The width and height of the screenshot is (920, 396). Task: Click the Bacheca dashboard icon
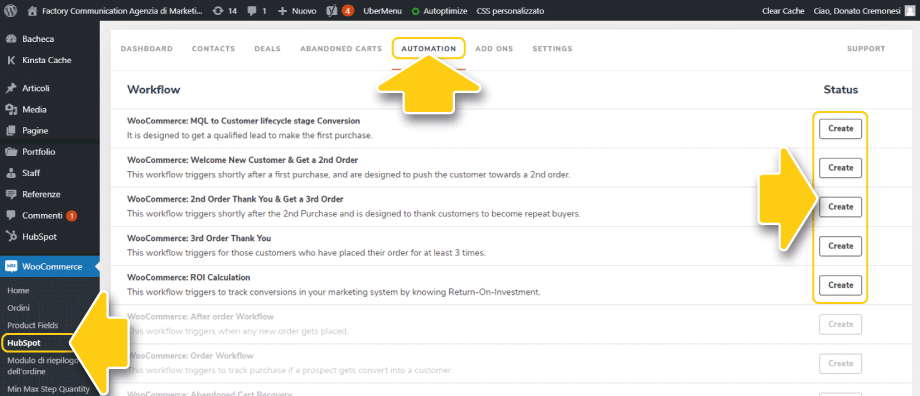click(11, 39)
